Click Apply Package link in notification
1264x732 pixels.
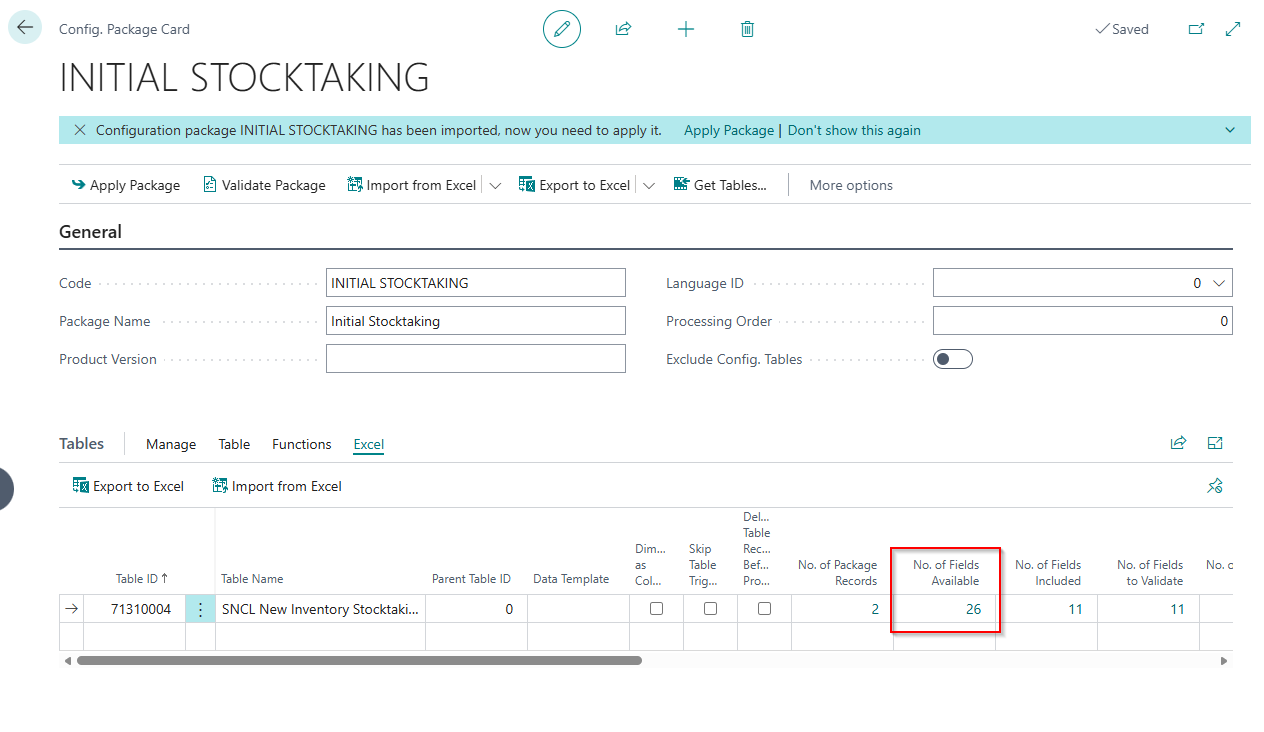tap(729, 130)
